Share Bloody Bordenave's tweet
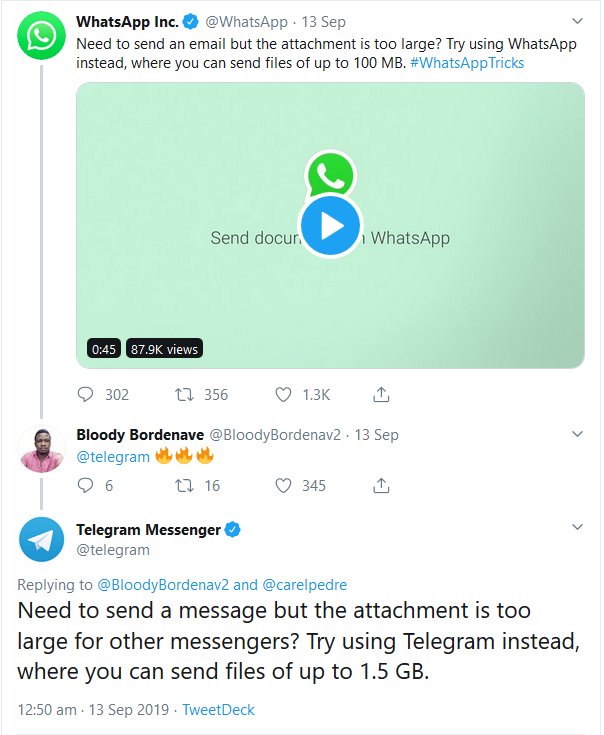The width and height of the screenshot is (604, 735). [381, 486]
